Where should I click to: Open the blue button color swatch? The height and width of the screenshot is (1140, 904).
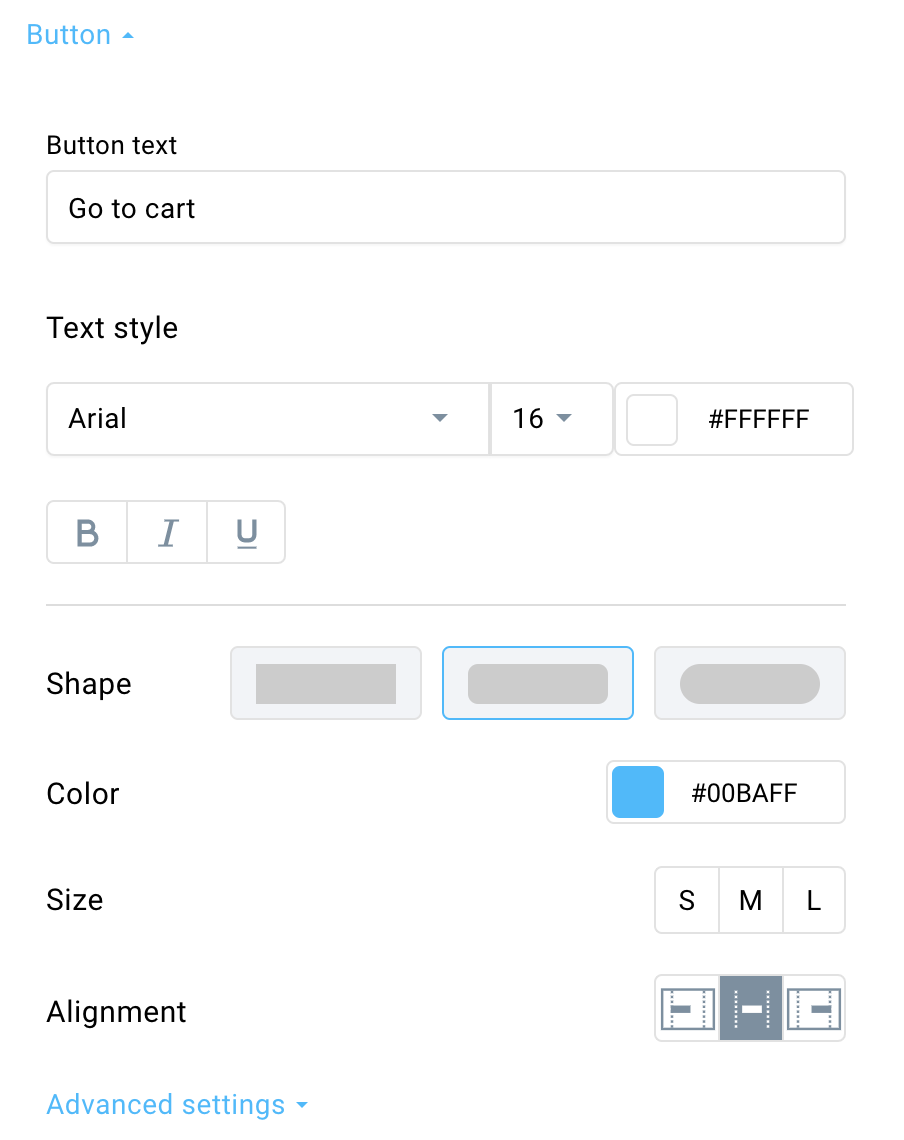click(638, 792)
